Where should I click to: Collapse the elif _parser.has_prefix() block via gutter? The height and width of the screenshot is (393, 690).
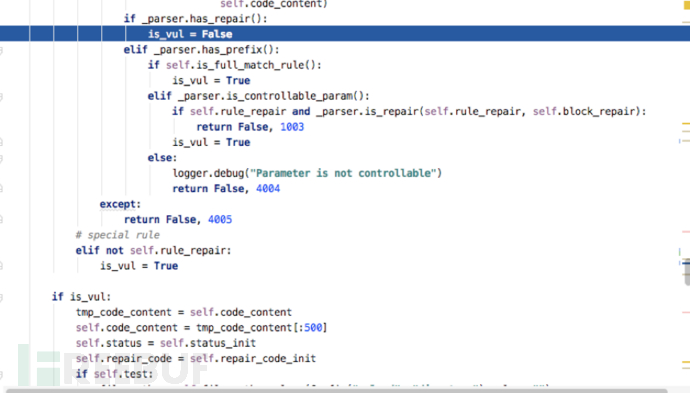[1, 51]
